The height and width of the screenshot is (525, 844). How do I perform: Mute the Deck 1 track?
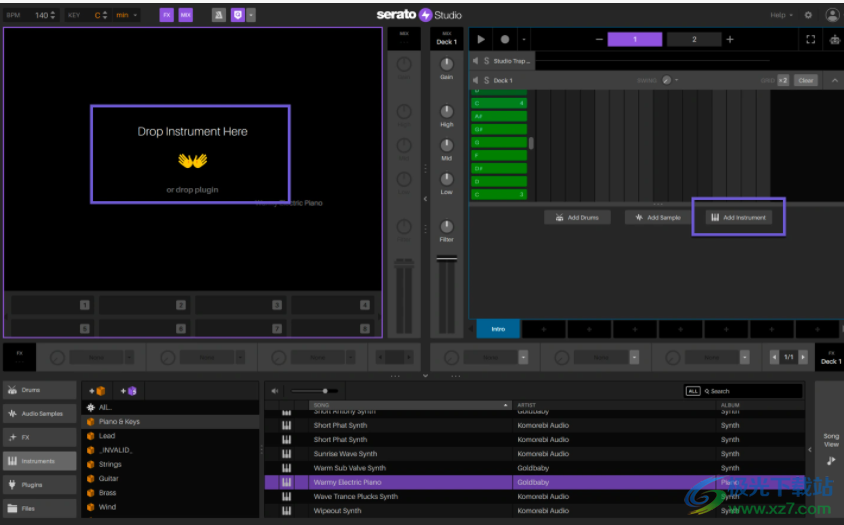tap(475, 80)
